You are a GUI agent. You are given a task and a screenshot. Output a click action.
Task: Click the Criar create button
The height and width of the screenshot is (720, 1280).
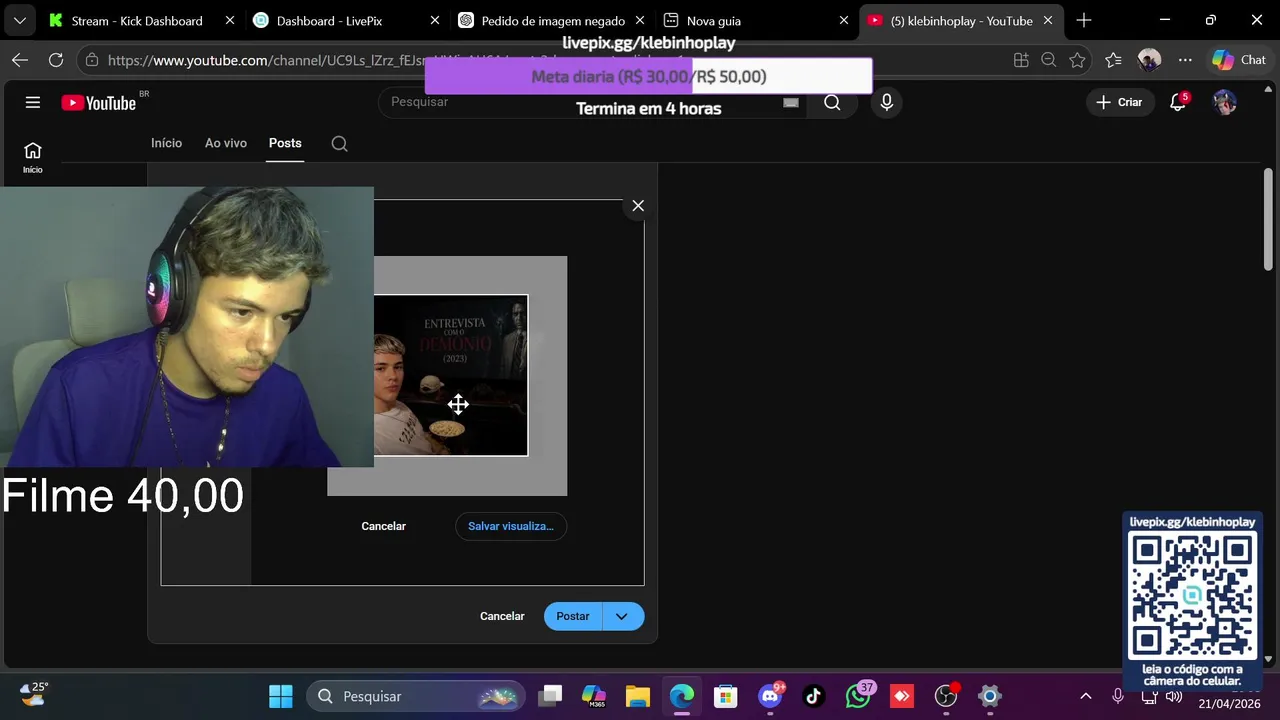tap(1119, 102)
